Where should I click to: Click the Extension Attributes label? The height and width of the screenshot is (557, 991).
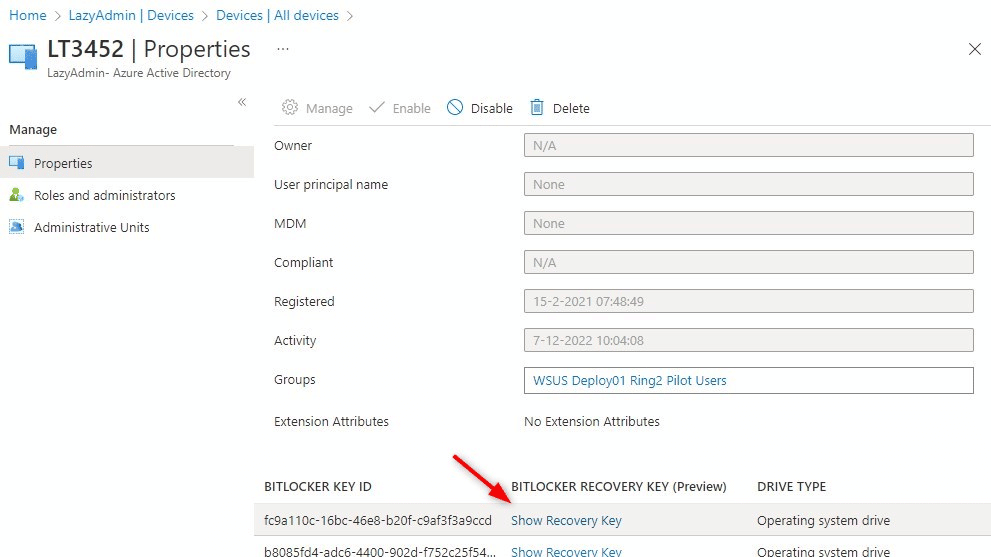(x=331, y=421)
